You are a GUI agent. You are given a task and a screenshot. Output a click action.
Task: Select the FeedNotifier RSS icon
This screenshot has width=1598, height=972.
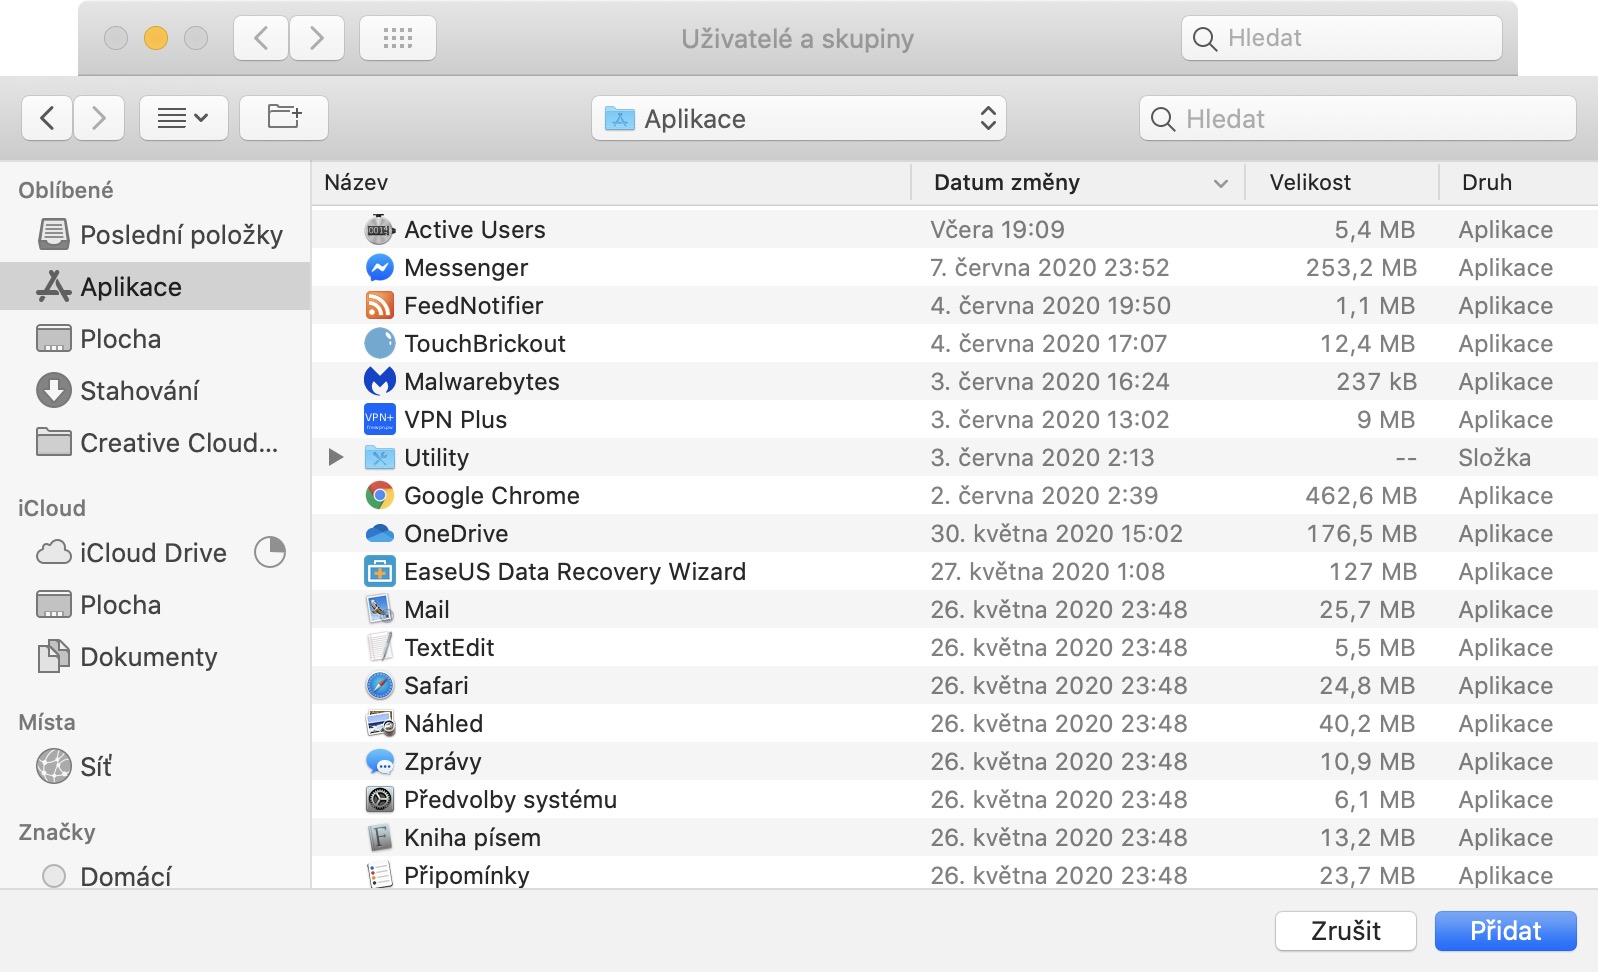pyautogui.click(x=379, y=306)
